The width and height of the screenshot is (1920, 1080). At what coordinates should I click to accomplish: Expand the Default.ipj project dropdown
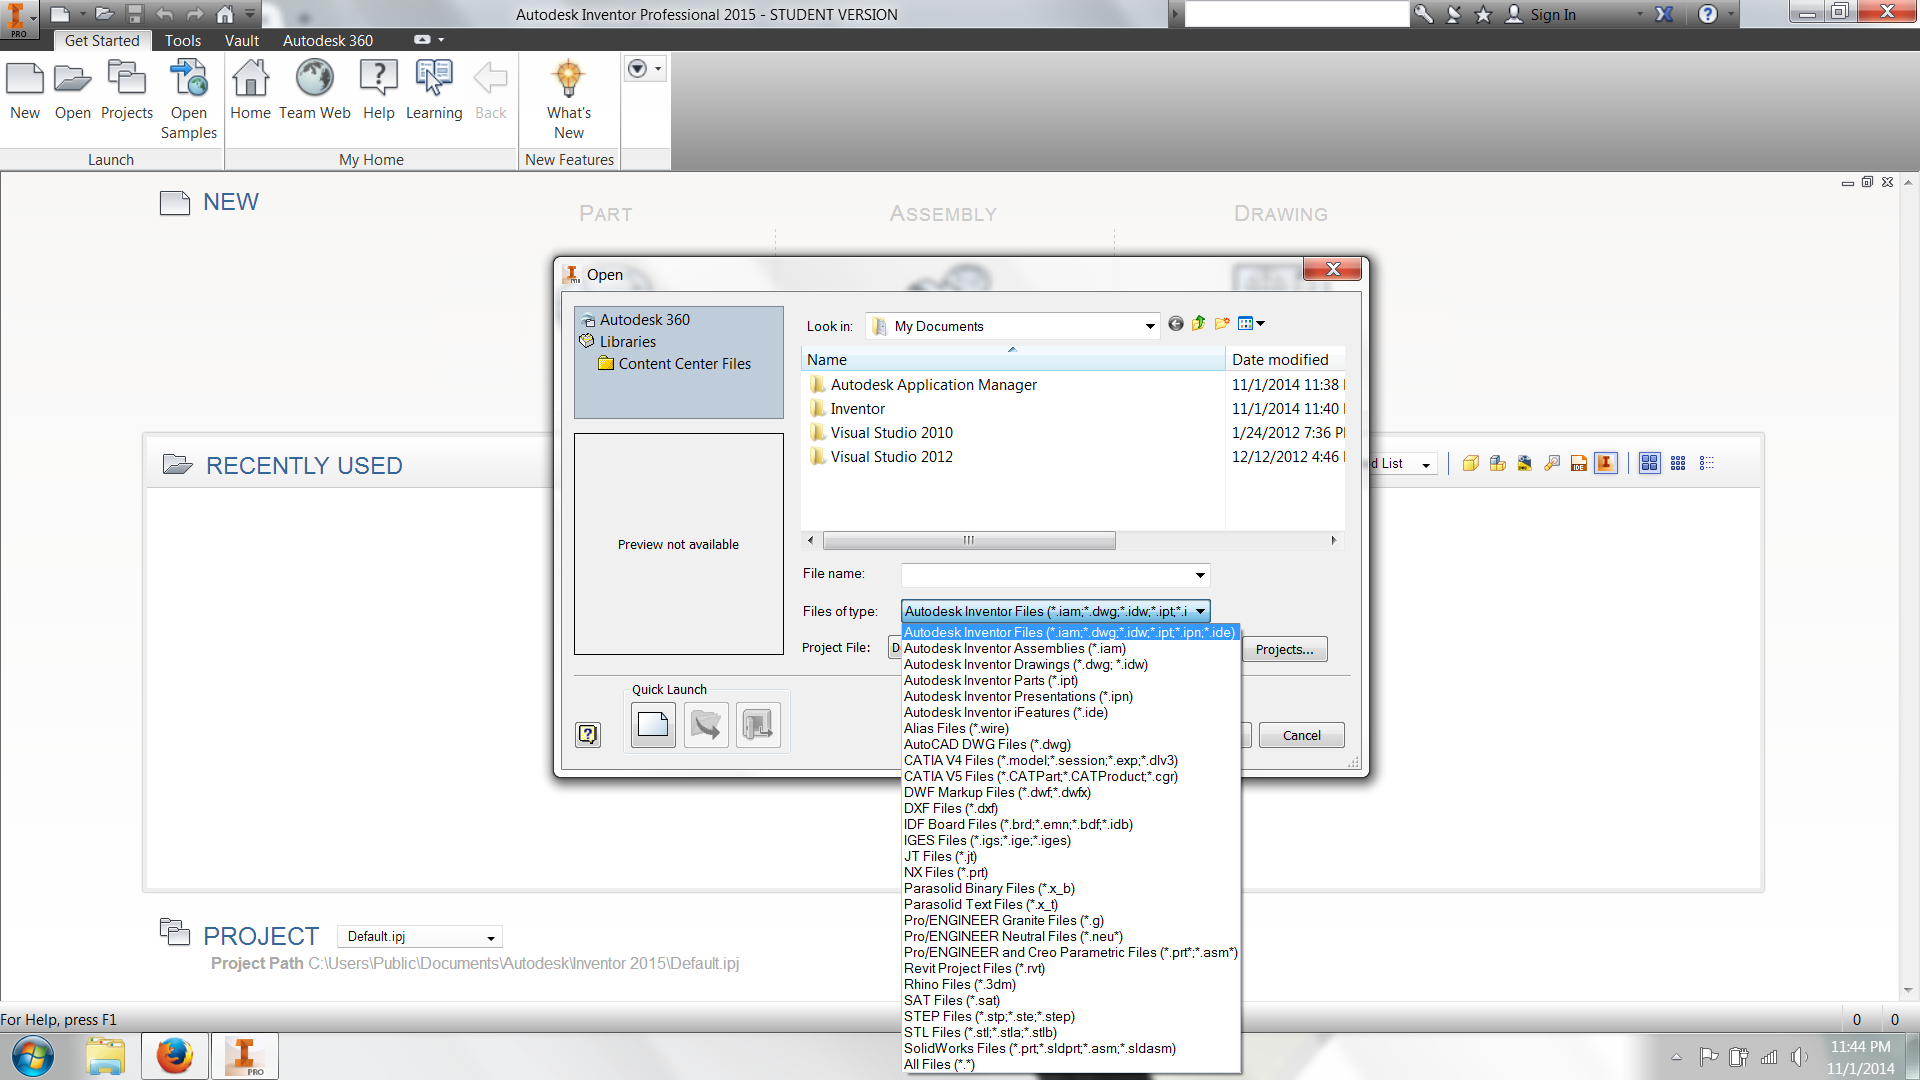coord(490,936)
